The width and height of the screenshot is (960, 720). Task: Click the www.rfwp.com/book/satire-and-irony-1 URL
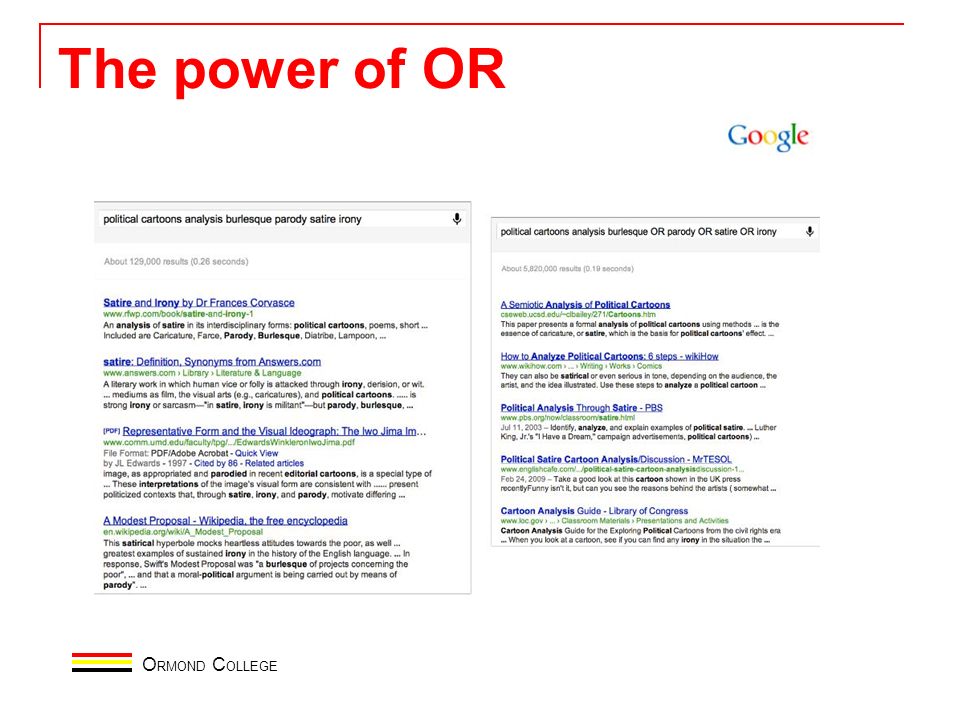coord(178,313)
